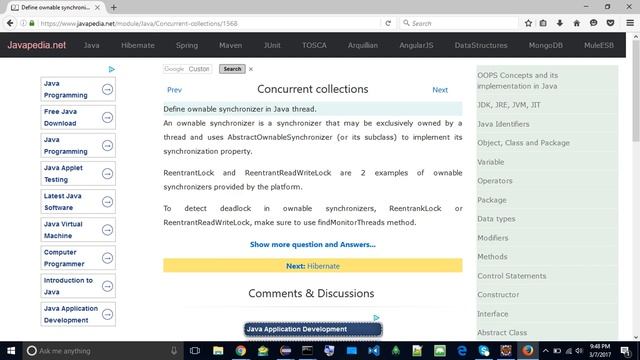
Task: Reload the page with refresh icon
Action: point(388,23)
